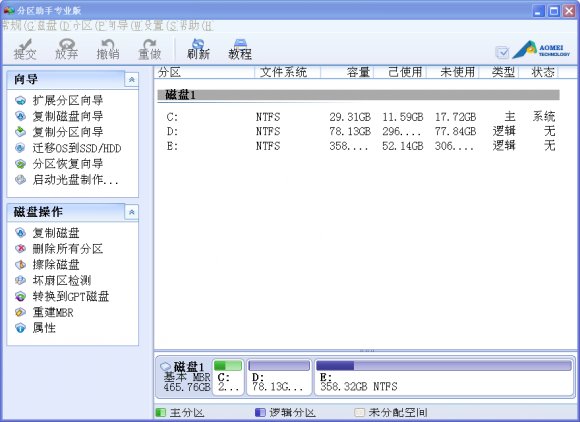Screen dimensions: 580x422
Task: Collapse the 向导 panel chevron
Action: coord(132,80)
